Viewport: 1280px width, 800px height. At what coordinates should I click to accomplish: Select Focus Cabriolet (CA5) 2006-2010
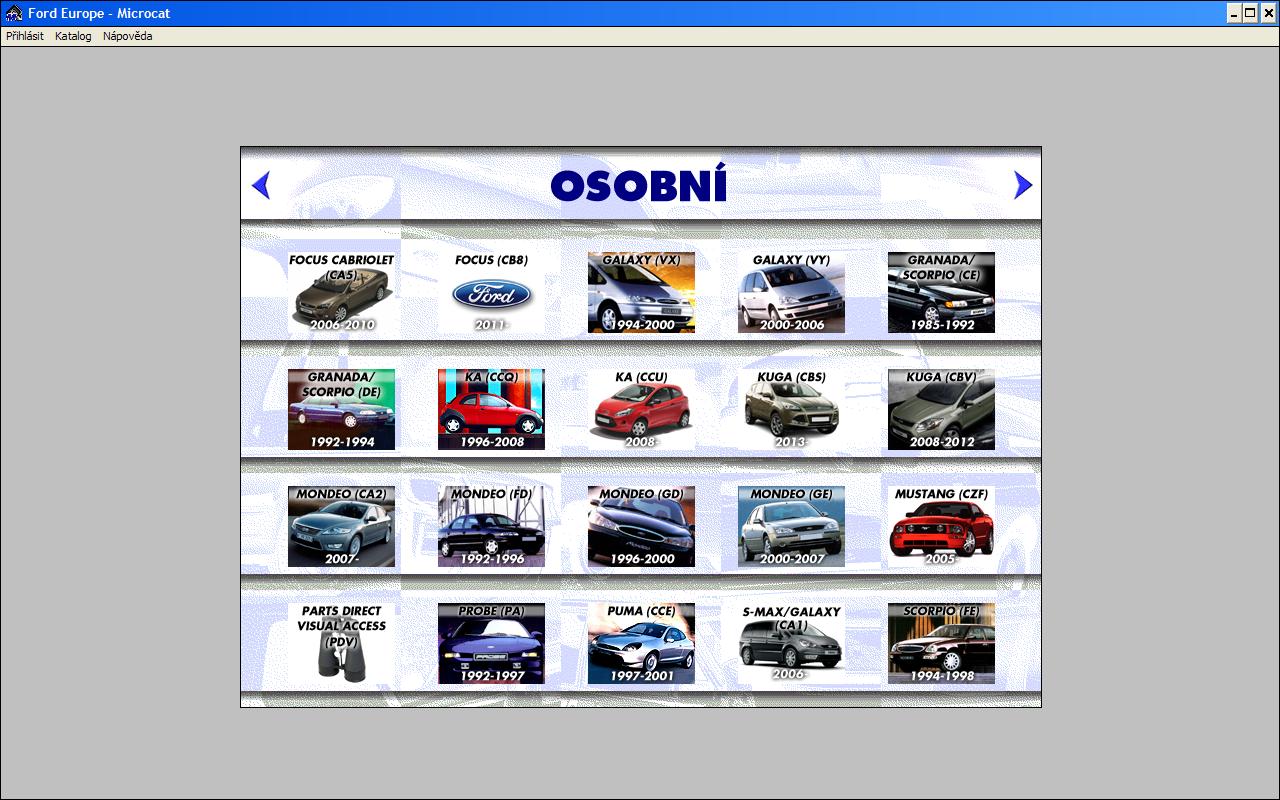click(x=341, y=292)
